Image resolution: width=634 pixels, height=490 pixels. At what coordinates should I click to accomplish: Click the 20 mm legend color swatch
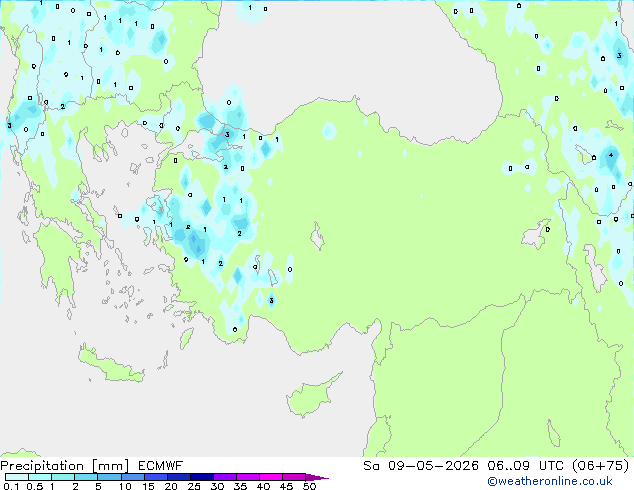pyautogui.click(x=179, y=477)
